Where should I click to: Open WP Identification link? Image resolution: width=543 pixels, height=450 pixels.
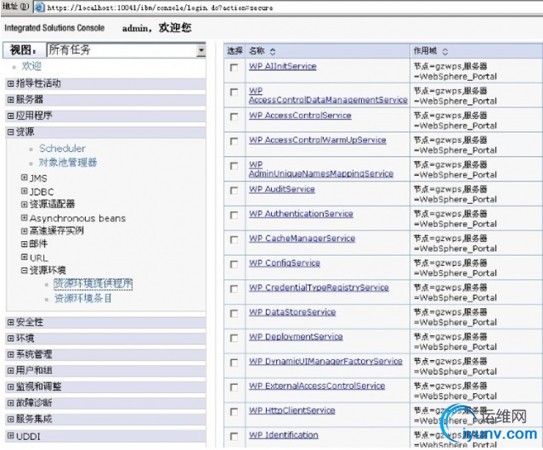[x=284, y=435]
